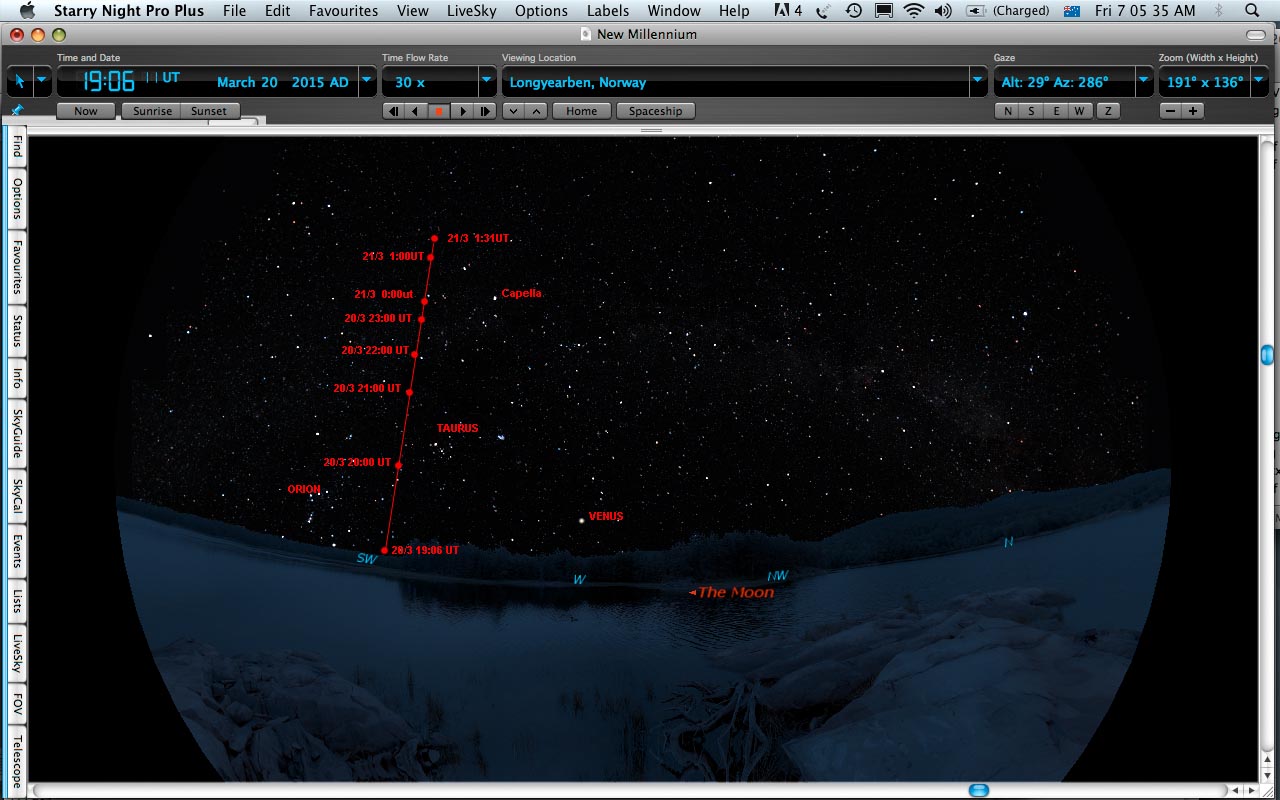Click the blue pin icon under the pointer tool
The height and width of the screenshot is (800, 1280).
point(16,109)
